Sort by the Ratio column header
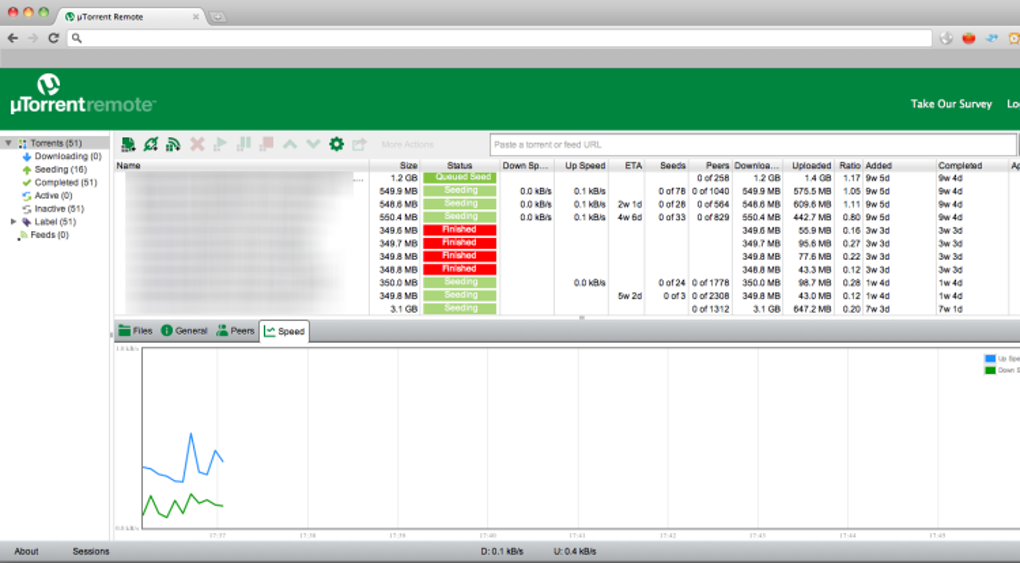1020x563 pixels. 849,166
